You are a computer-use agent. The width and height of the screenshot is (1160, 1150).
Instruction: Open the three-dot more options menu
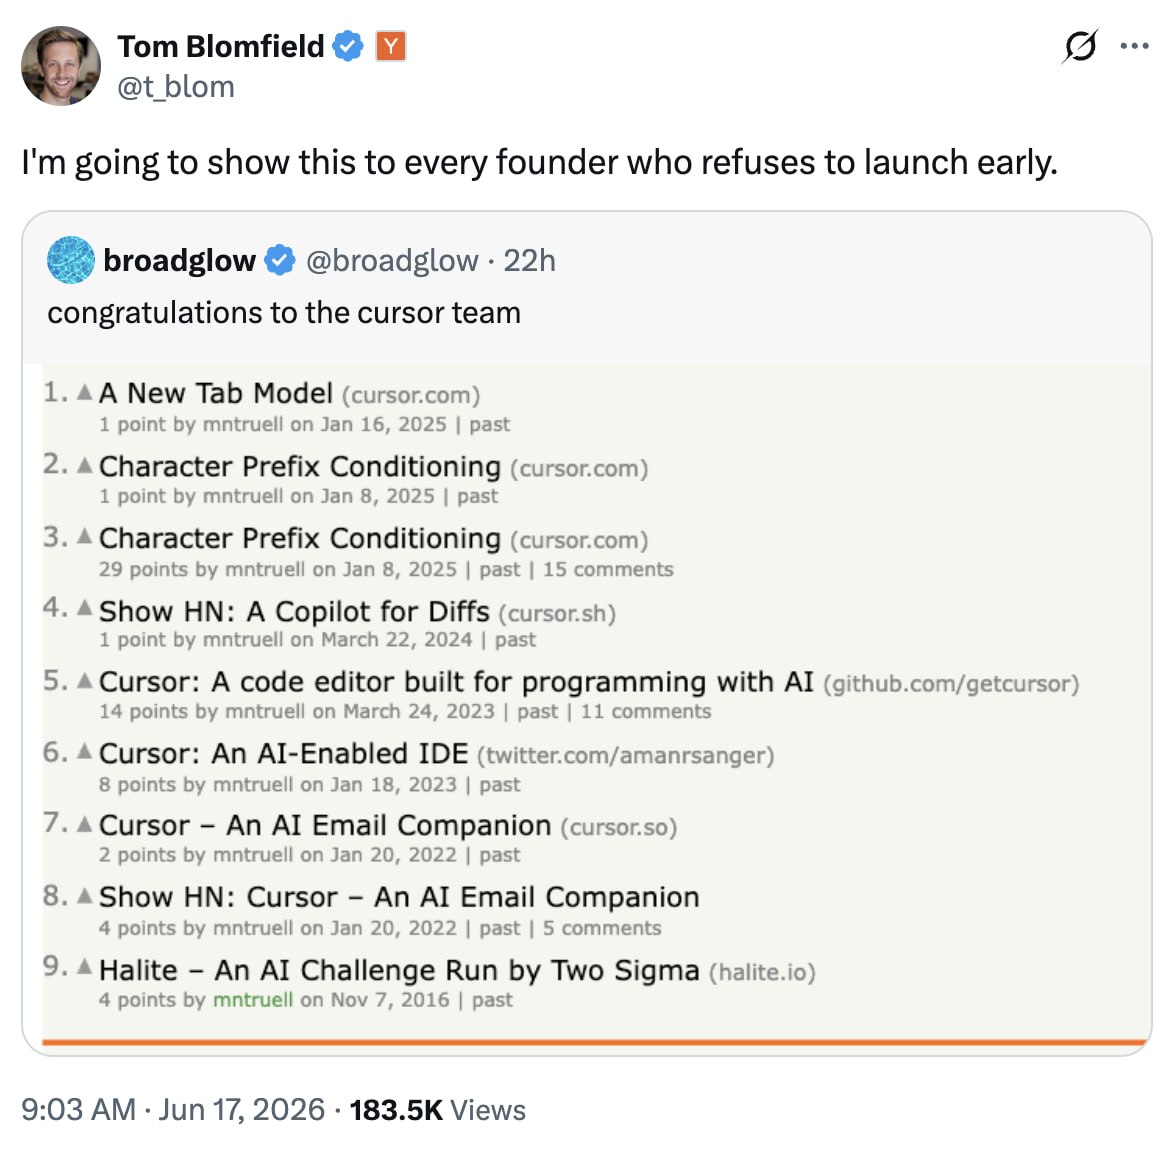1134,46
